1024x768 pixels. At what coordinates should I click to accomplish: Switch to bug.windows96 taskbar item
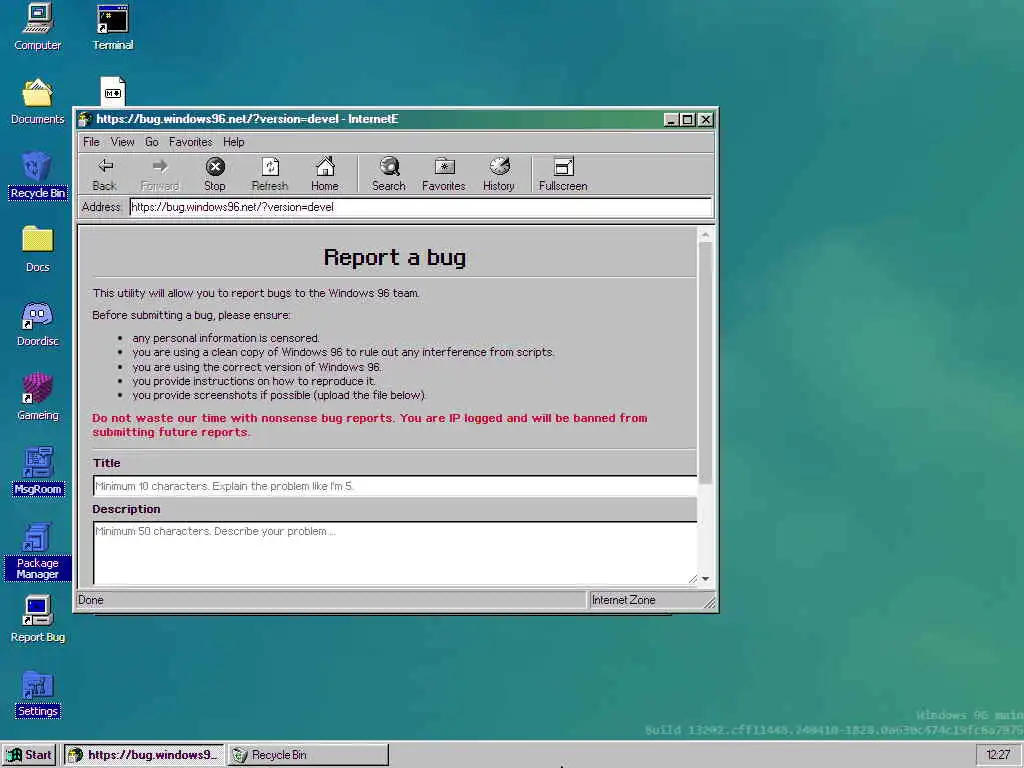[144, 755]
